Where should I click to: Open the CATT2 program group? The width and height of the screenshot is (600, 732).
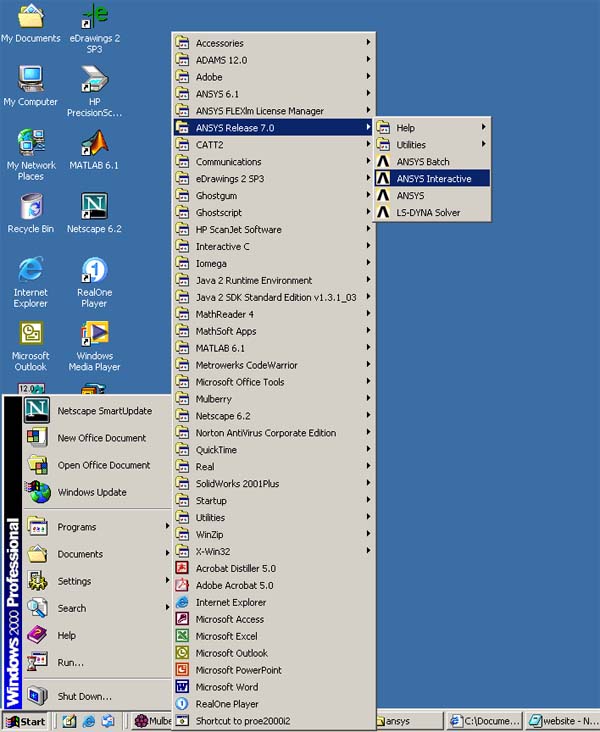click(274, 145)
